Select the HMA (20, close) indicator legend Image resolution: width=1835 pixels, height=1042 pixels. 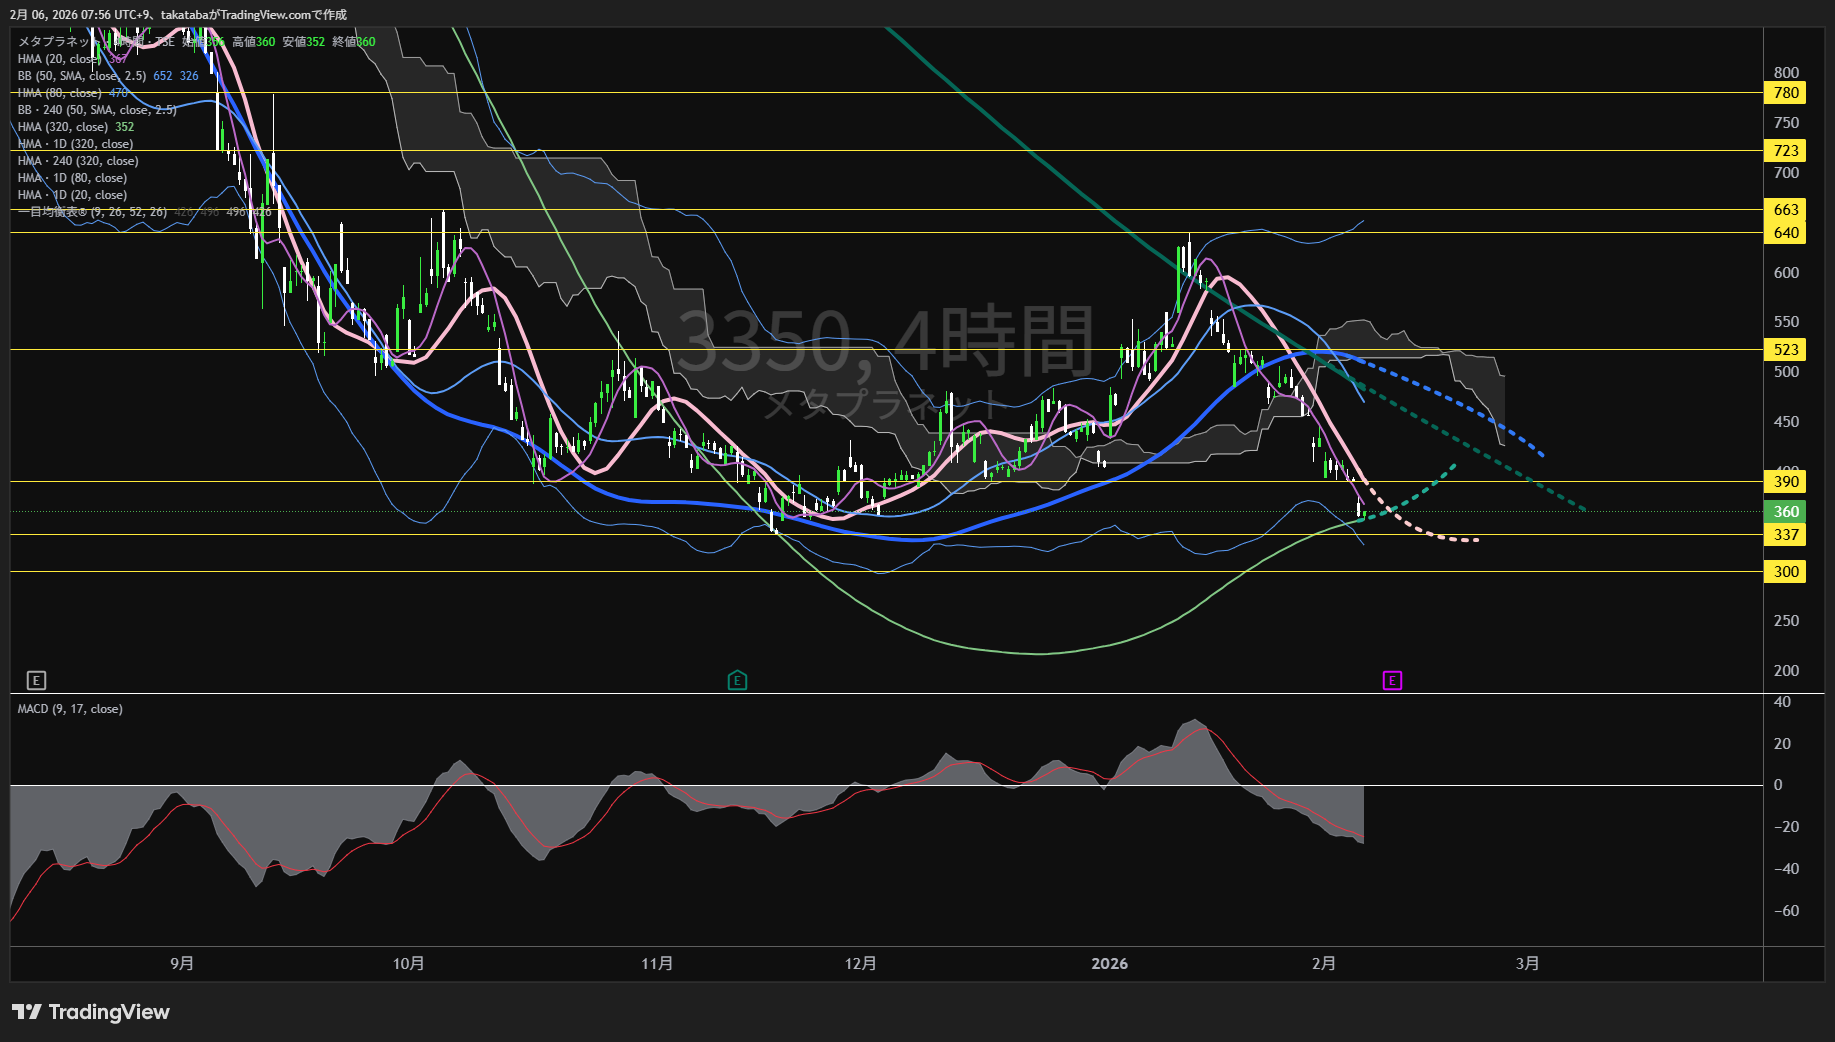60,59
